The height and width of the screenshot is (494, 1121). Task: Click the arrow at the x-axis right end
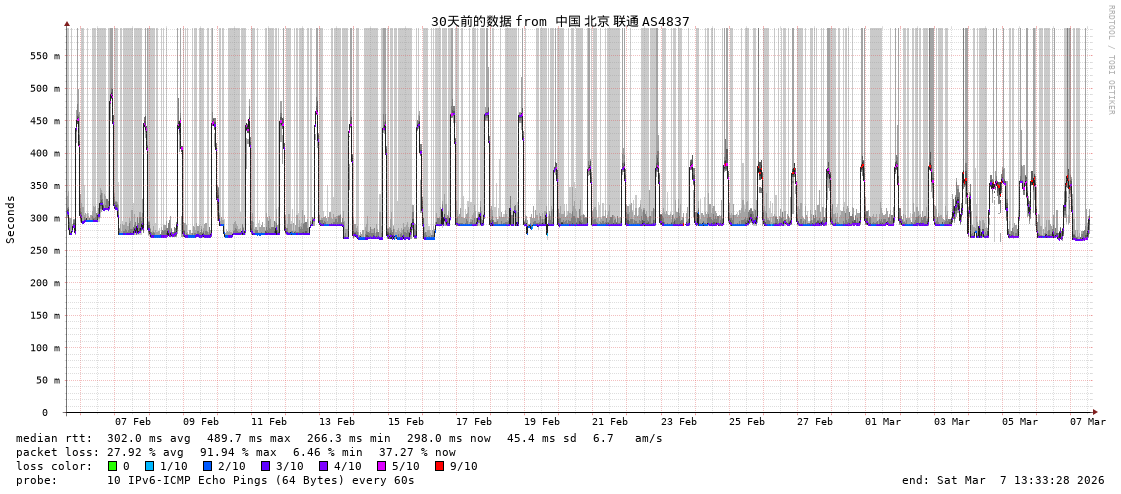1095,412
